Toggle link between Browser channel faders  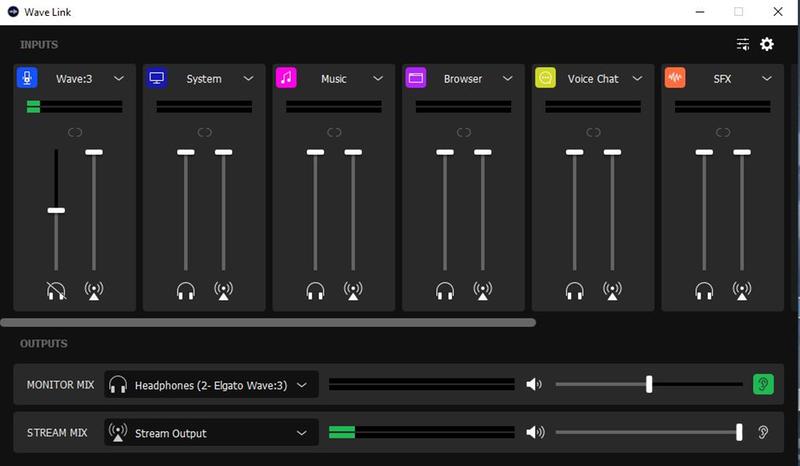tap(464, 132)
